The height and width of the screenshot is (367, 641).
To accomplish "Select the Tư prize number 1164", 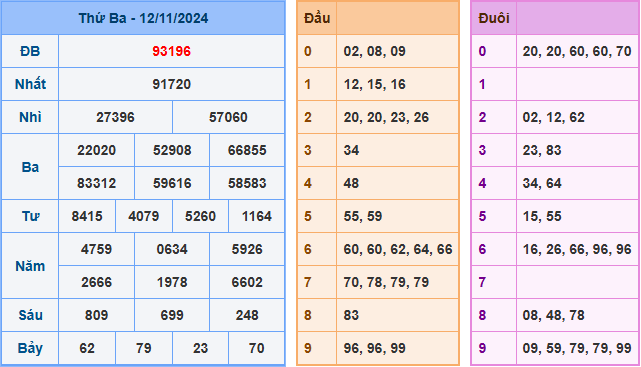I will click(x=257, y=216).
